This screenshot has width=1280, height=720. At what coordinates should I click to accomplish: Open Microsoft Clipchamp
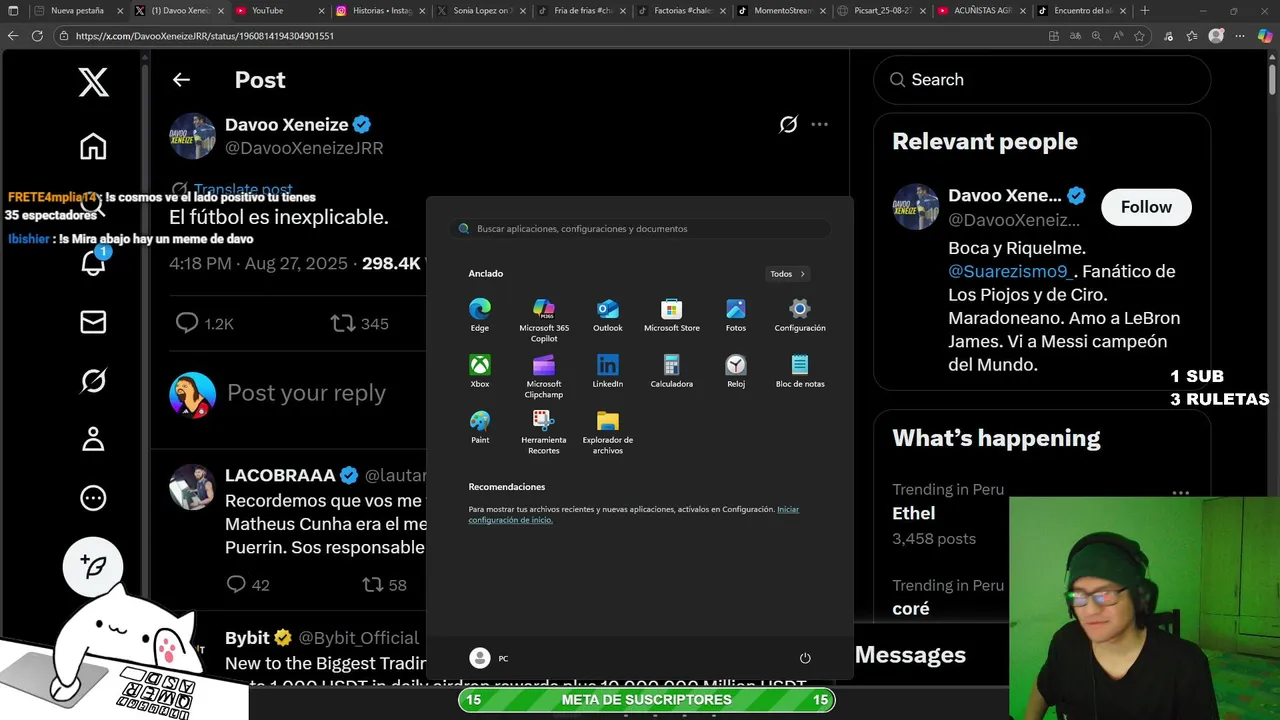(544, 375)
